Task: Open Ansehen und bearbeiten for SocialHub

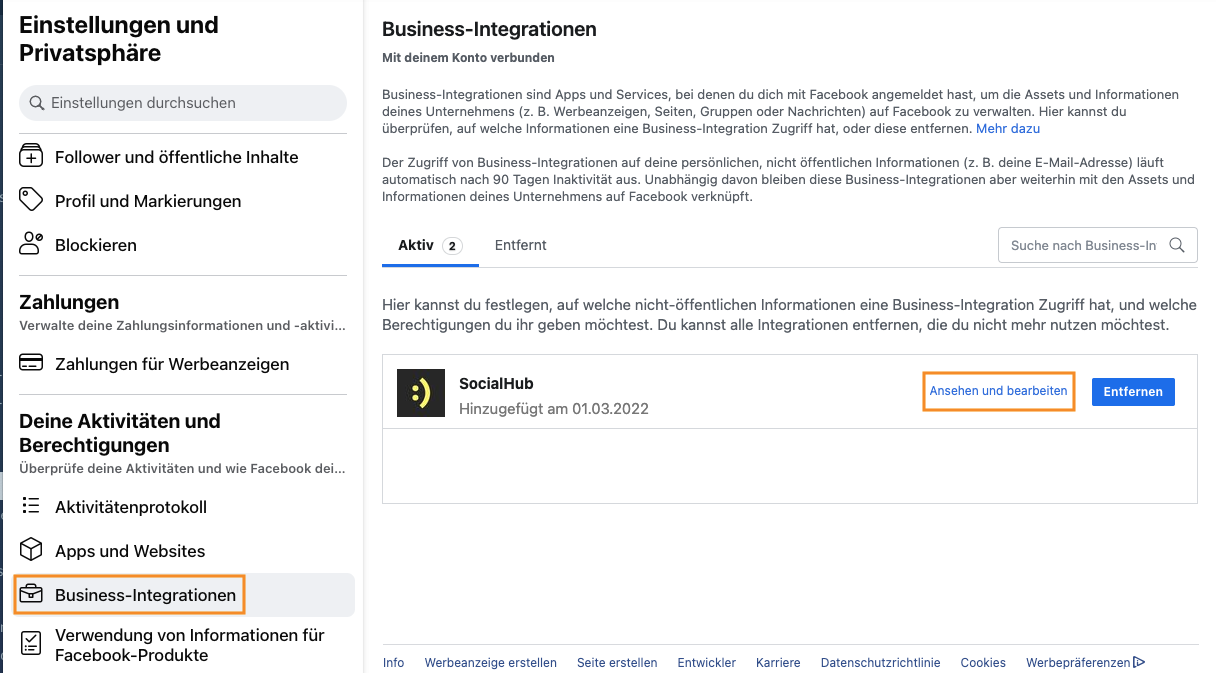Action: [998, 391]
